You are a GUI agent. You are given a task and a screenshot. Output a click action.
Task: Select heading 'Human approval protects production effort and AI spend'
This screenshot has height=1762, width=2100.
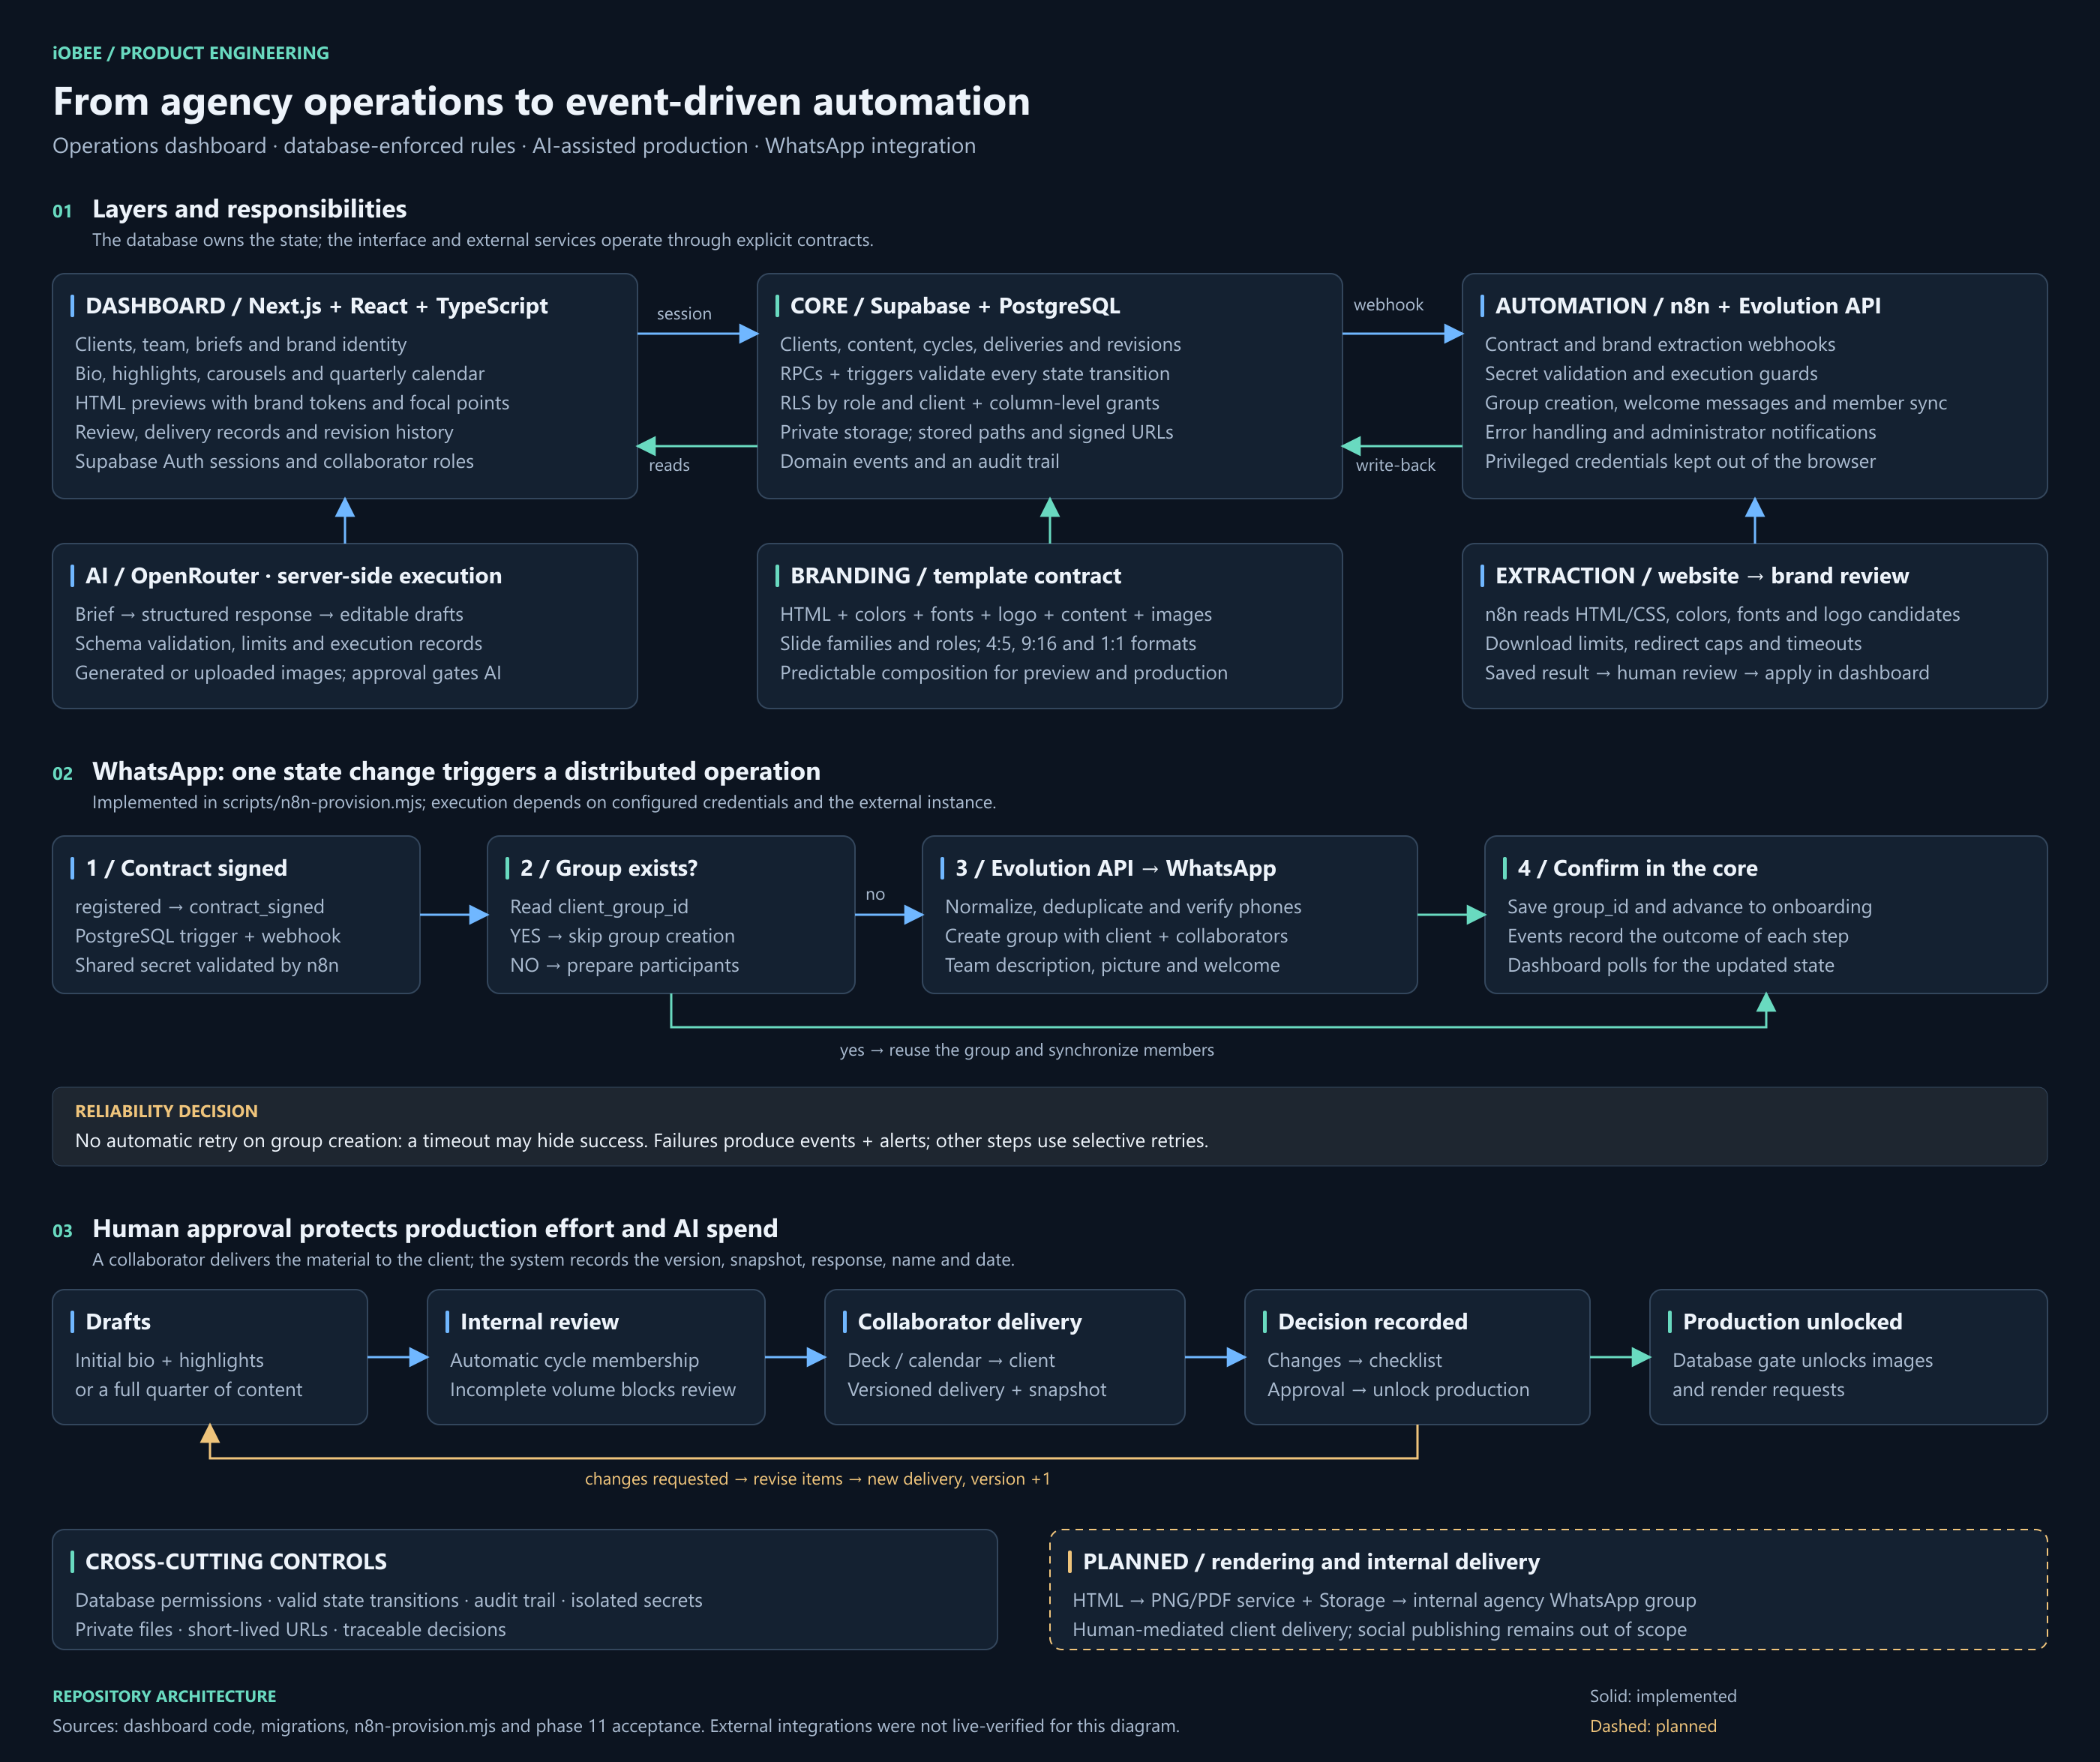point(435,1228)
